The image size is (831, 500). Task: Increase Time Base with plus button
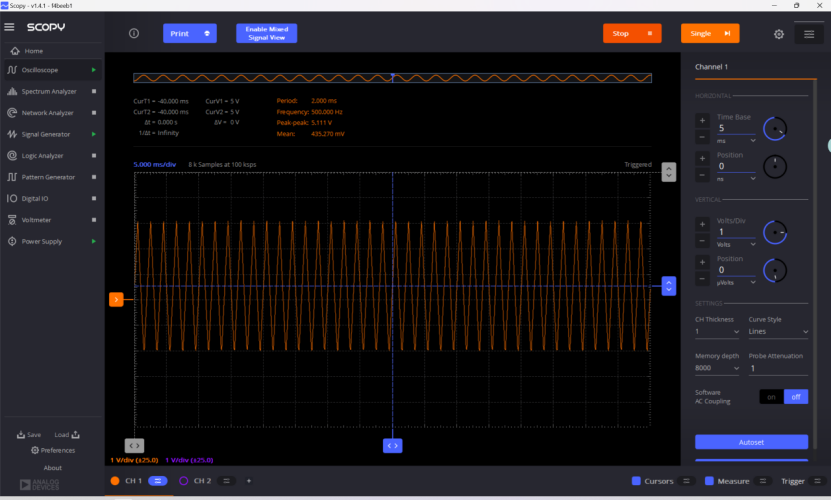(702, 120)
